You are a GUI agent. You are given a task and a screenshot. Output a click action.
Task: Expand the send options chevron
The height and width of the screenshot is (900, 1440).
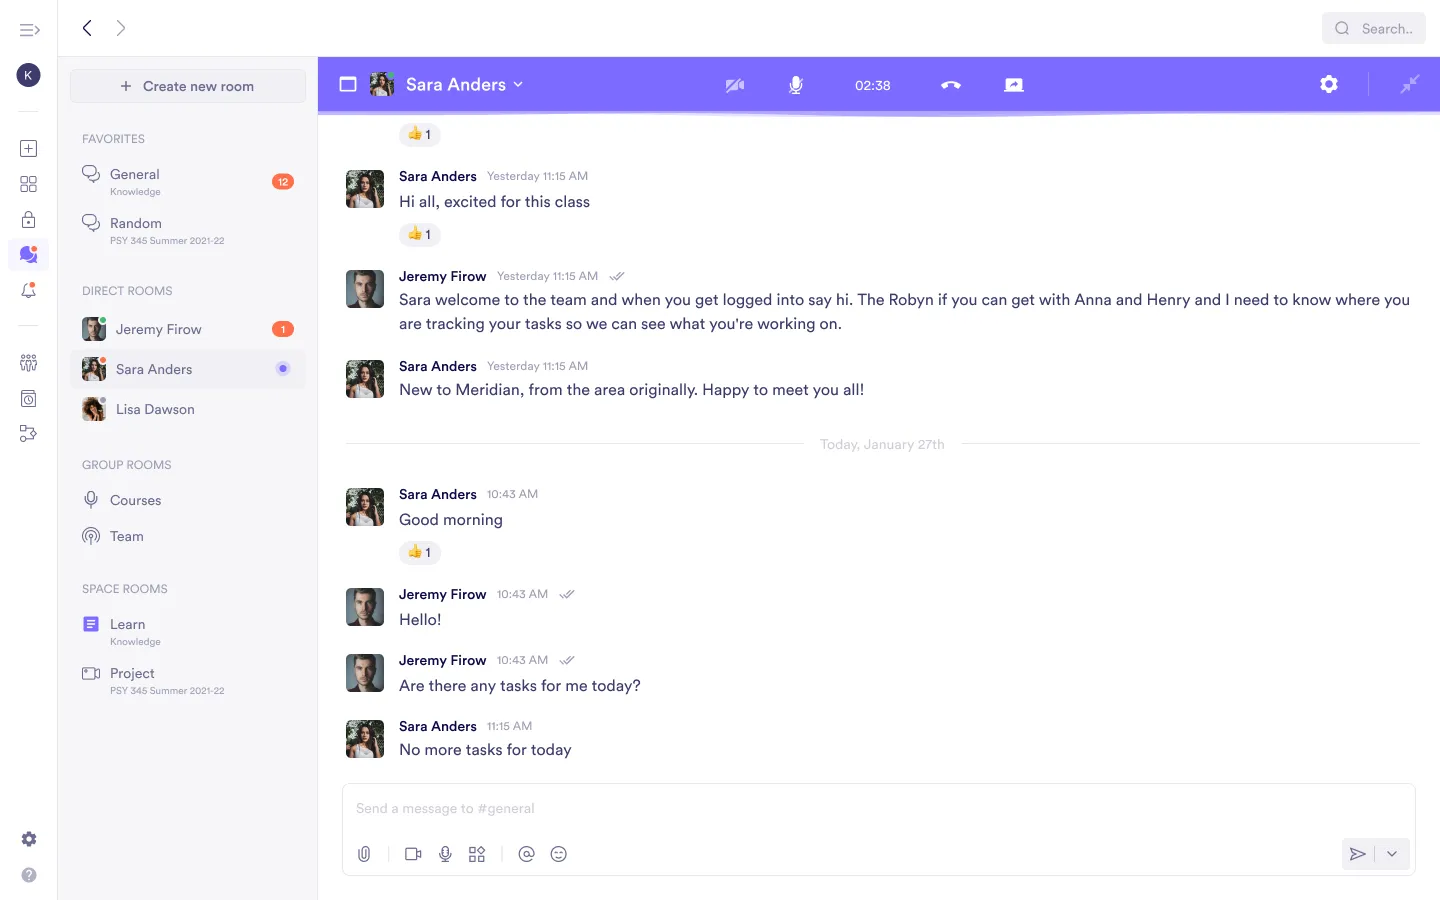[1391, 854]
